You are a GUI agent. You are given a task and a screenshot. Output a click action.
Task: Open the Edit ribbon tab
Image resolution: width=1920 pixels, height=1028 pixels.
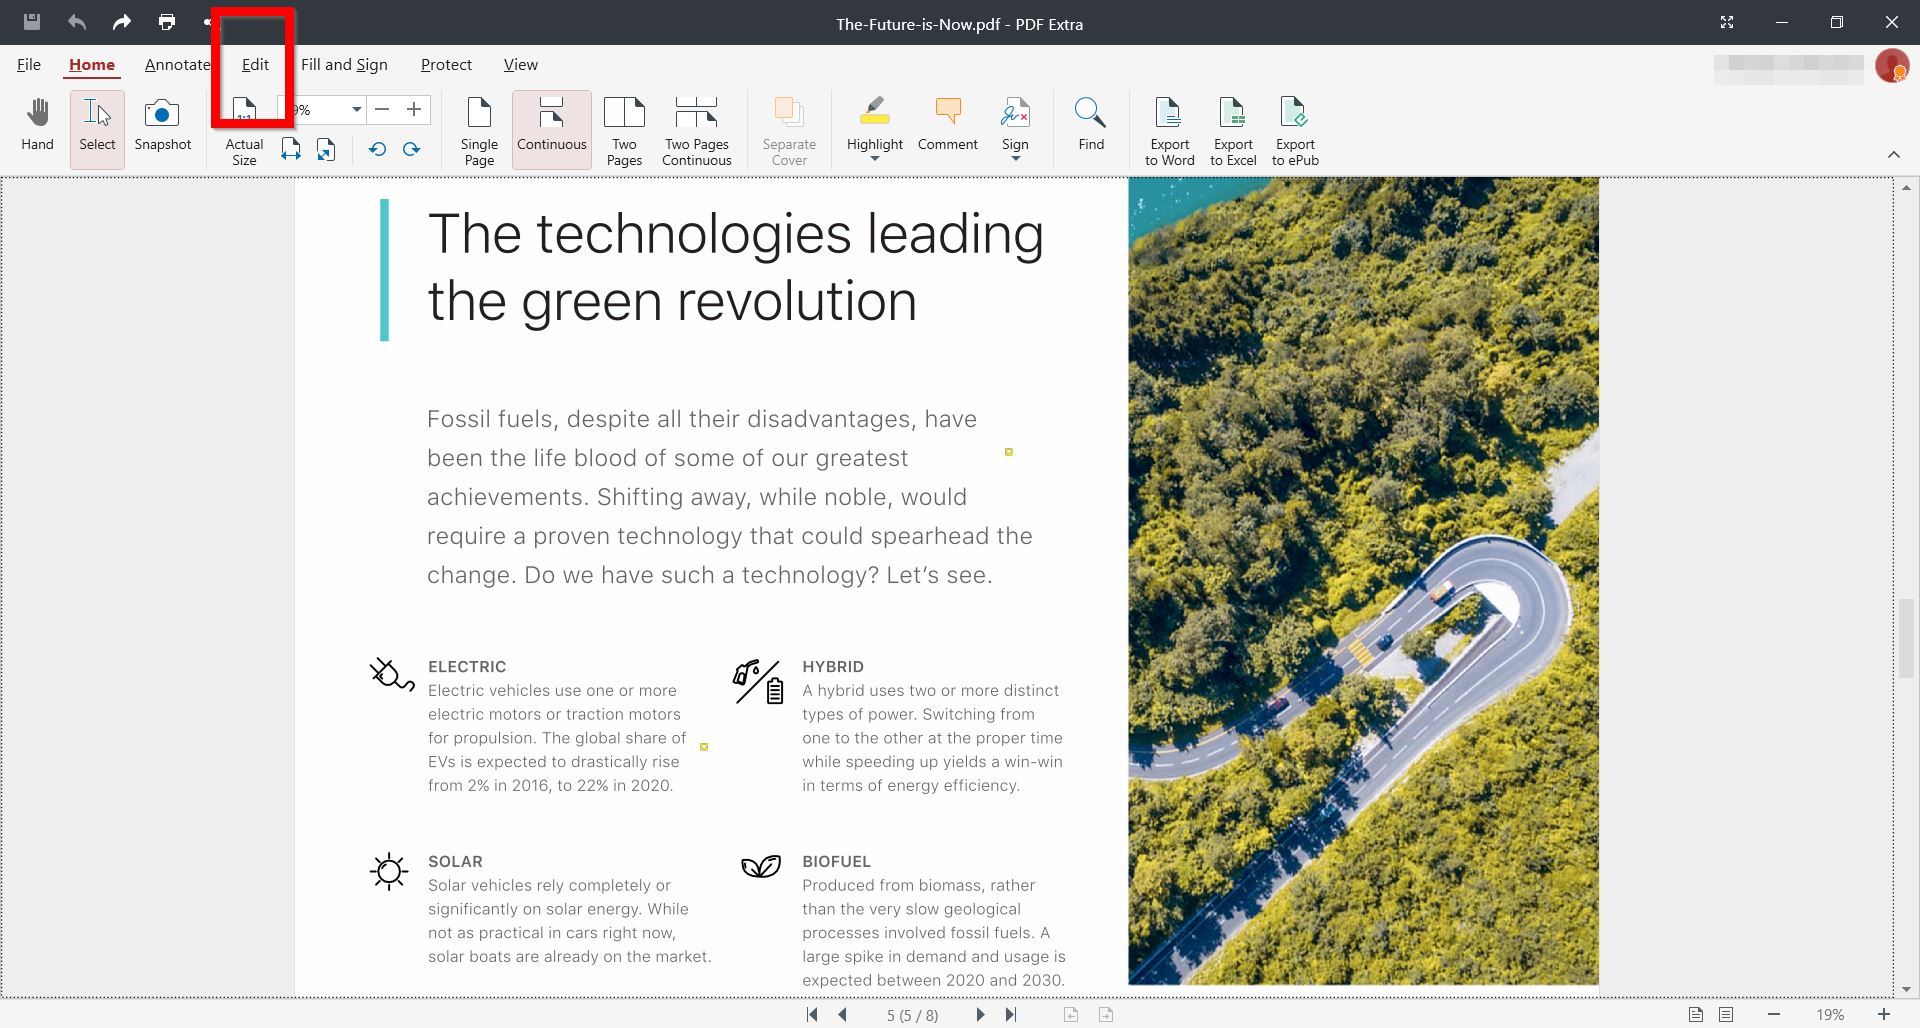[x=255, y=64]
